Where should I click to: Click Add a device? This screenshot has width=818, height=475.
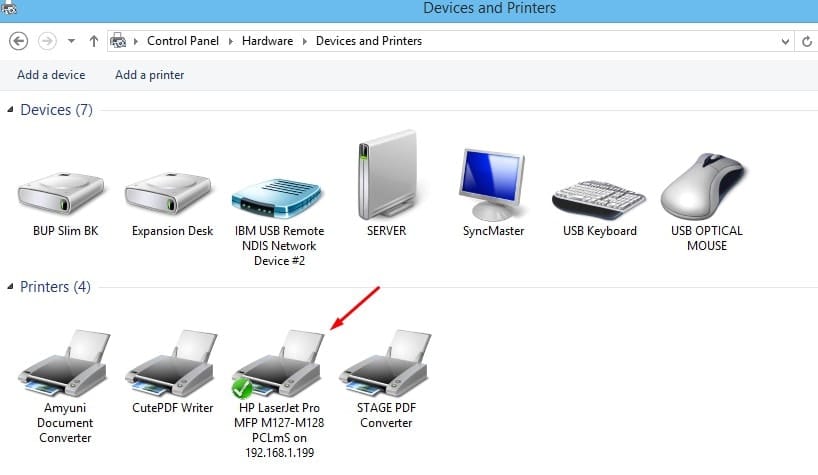51,75
